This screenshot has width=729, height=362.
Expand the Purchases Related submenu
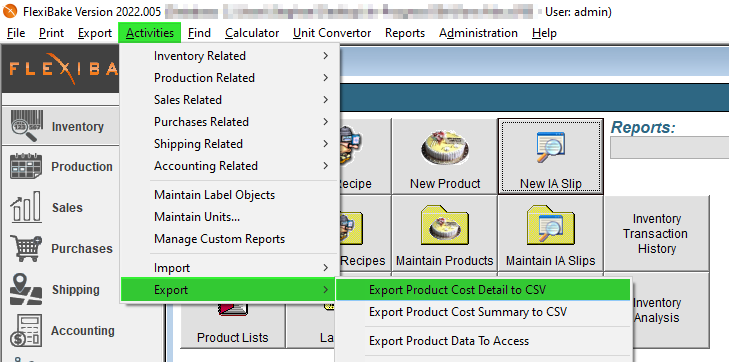[x=228, y=122]
